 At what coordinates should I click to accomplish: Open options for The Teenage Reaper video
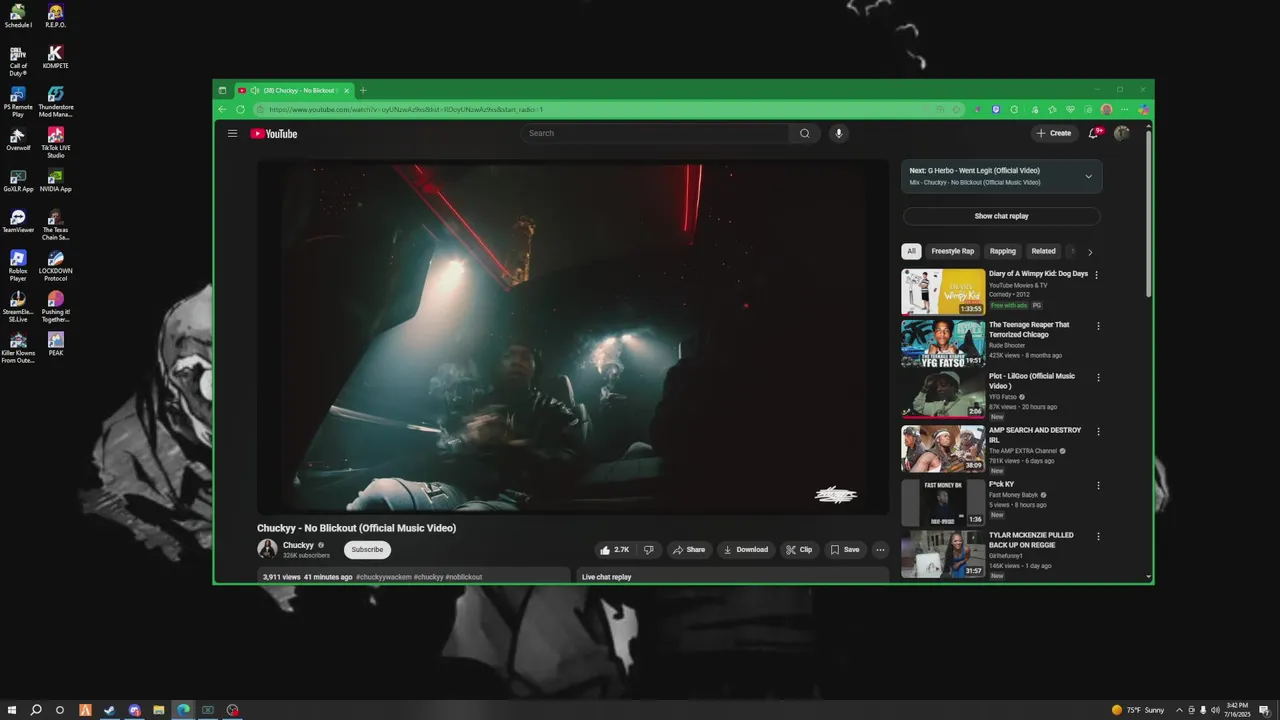[x=1097, y=326]
